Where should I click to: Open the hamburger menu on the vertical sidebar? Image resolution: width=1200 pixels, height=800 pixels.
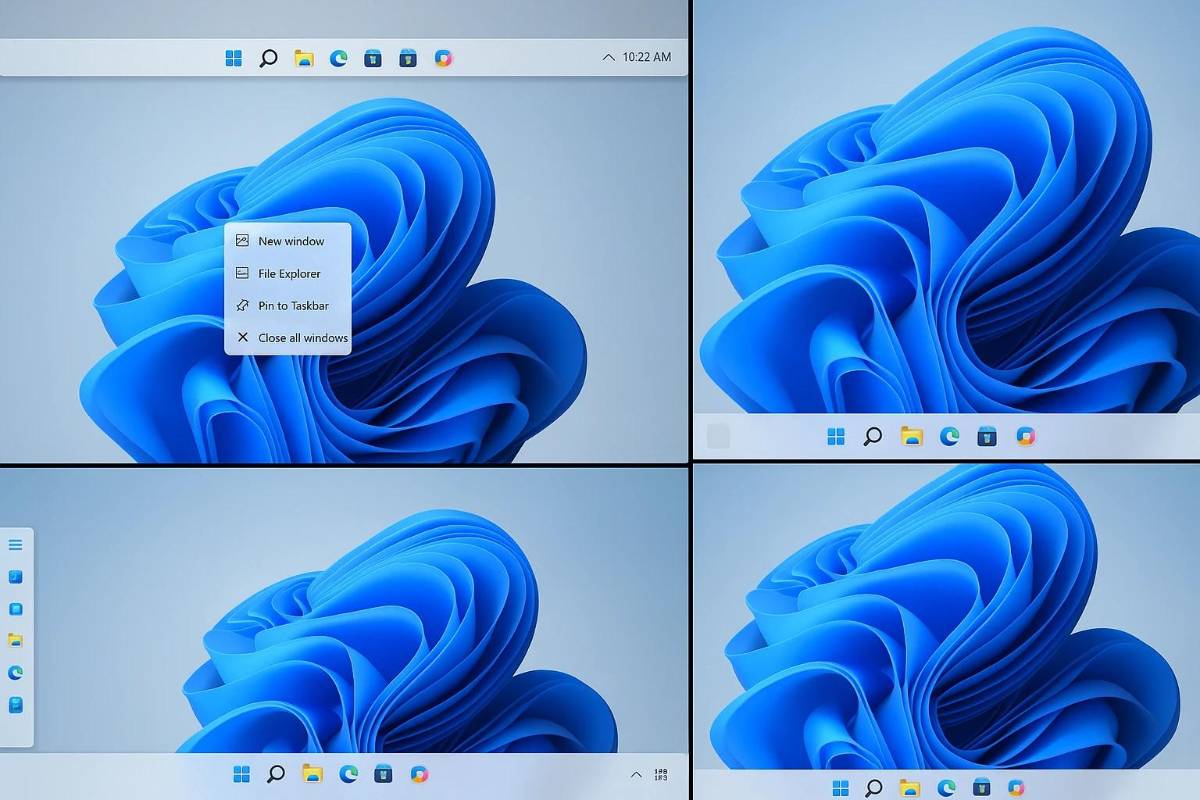(15, 545)
